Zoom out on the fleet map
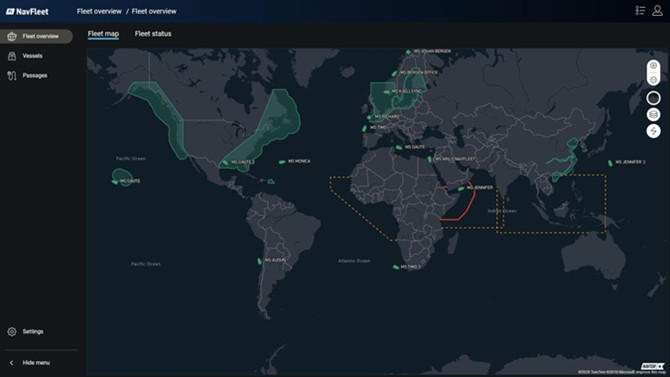The image size is (670, 377). [x=653, y=80]
